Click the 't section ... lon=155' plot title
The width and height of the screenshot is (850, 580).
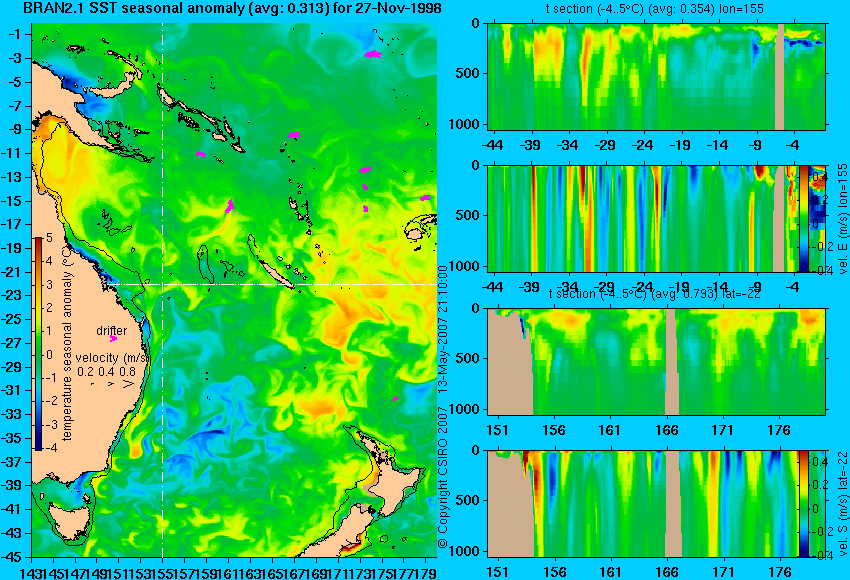654,9
